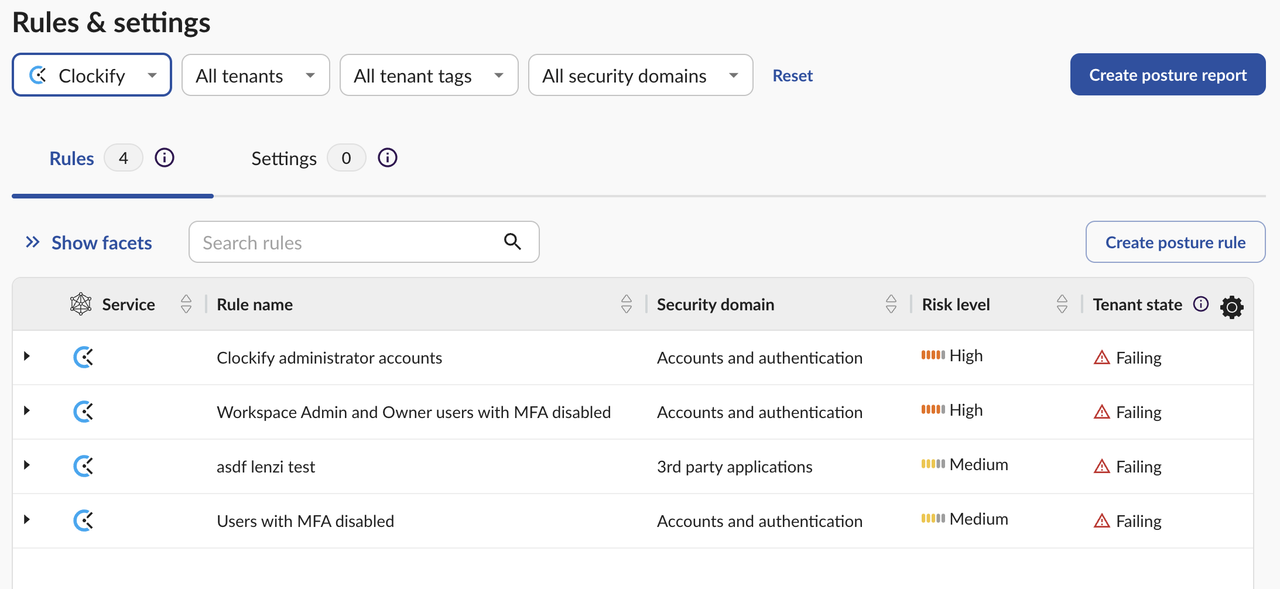Image resolution: width=1280 pixels, height=589 pixels.
Task: Toggle sorting on the Security domain column
Action: pos(891,304)
